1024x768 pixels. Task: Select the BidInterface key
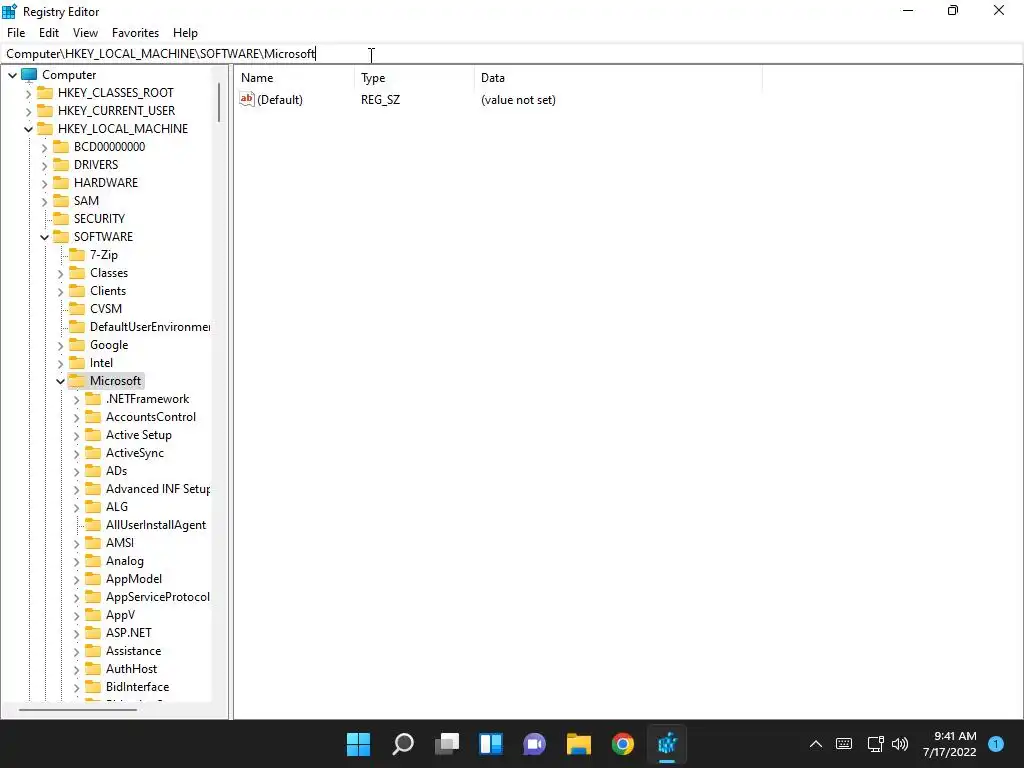pos(137,687)
